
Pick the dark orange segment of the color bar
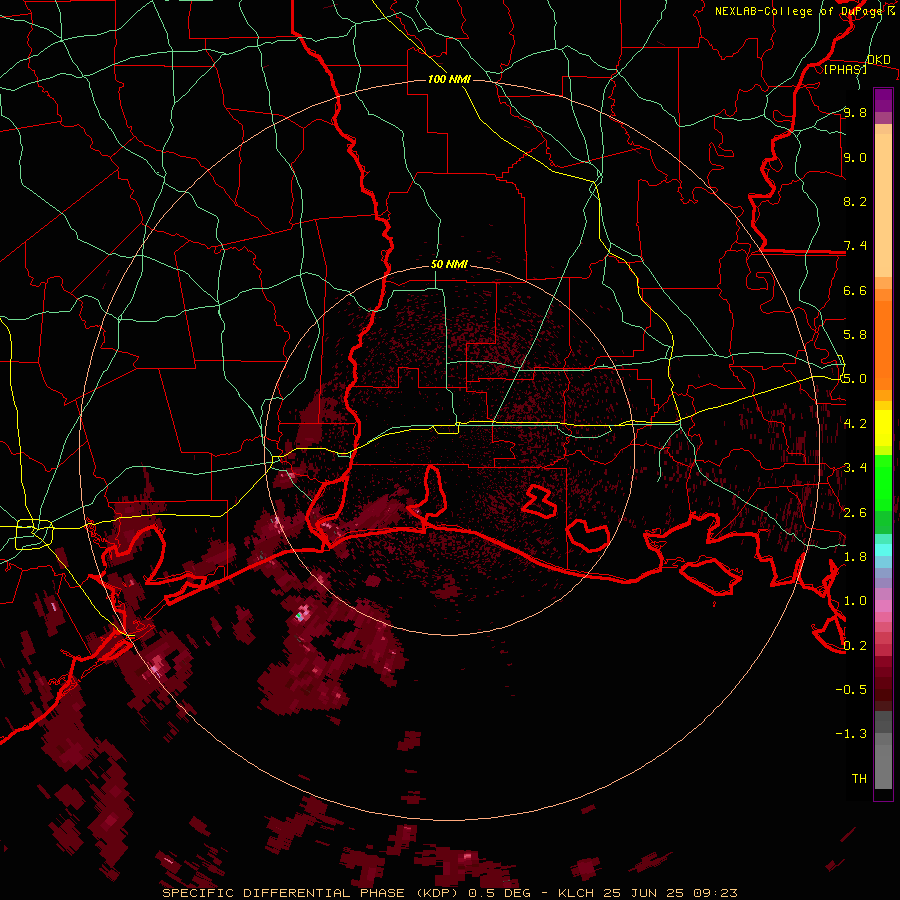(x=883, y=346)
